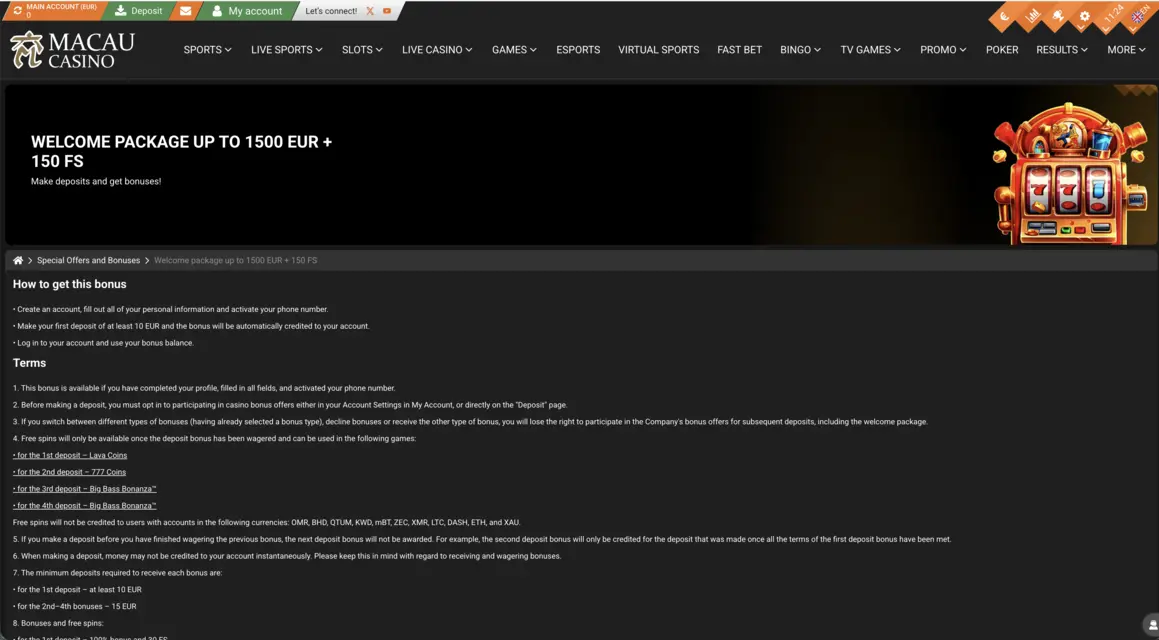The width and height of the screenshot is (1159, 640).
Task: Open the settings gear icon
Action: click(1084, 16)
